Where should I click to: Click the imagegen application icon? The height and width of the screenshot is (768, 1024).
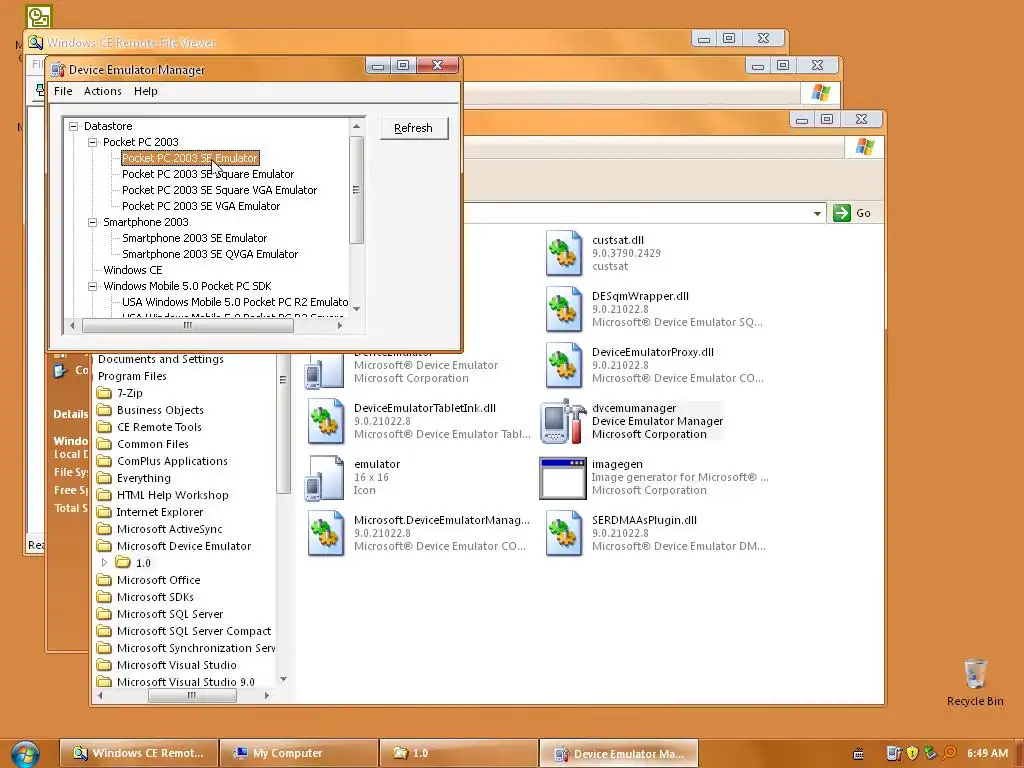click(563, 478)
